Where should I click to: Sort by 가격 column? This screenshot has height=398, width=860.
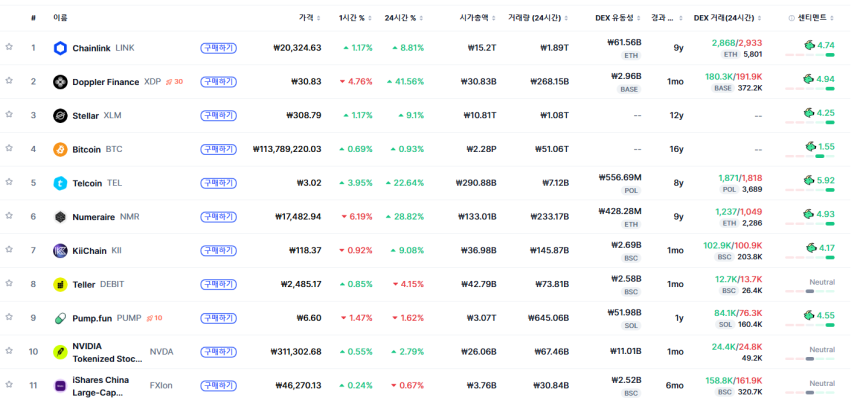tap(310, 18)
